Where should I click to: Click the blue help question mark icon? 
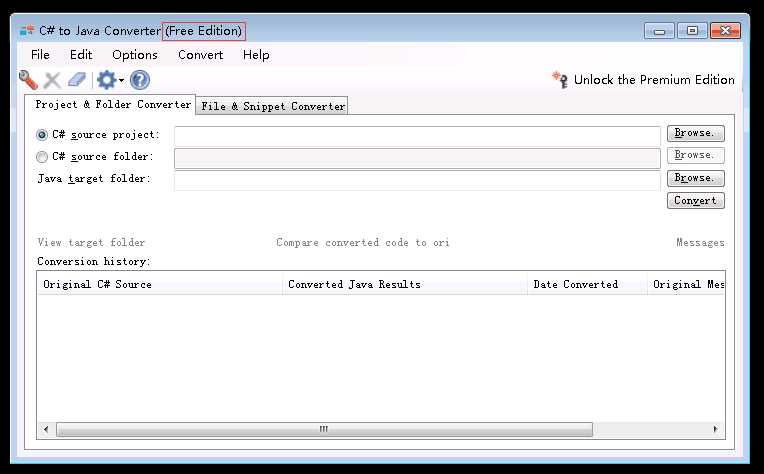tap(140, 80)
